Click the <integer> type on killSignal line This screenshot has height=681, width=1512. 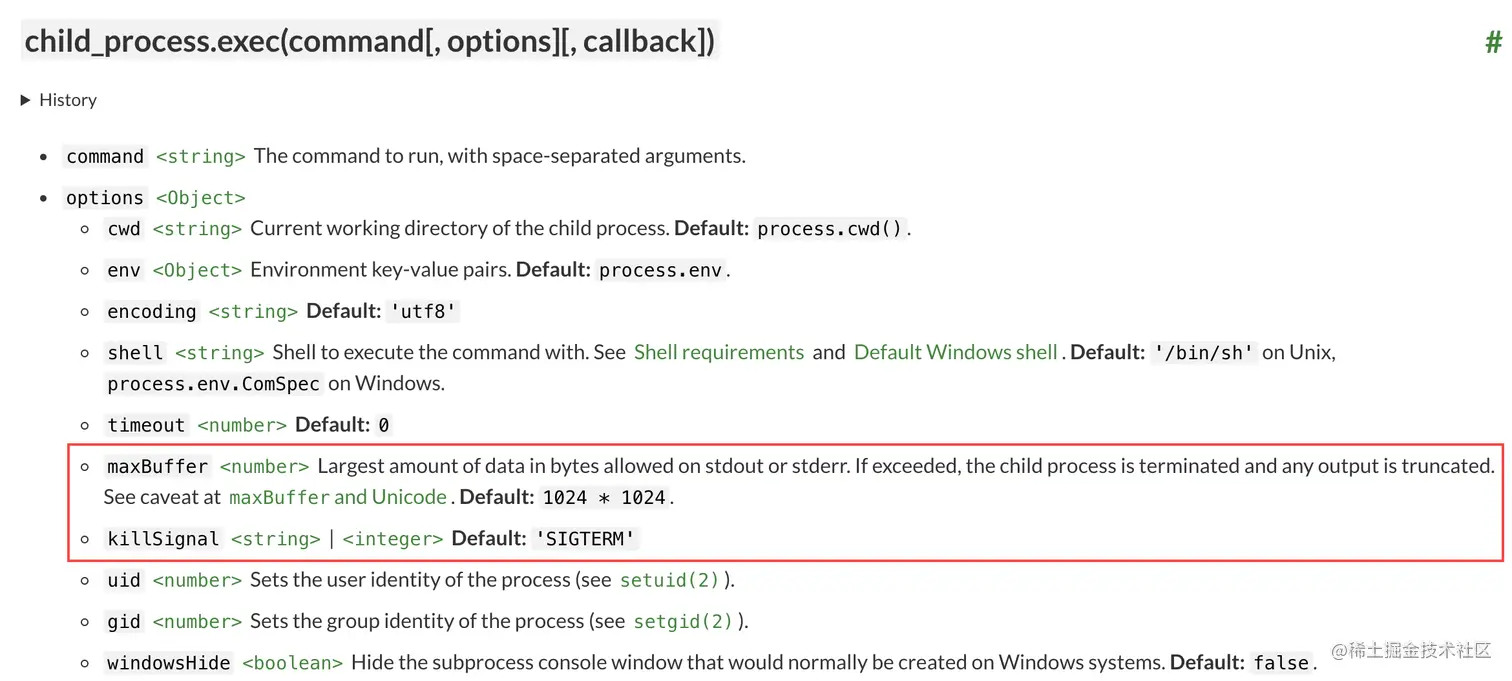(x=392, y=539)
